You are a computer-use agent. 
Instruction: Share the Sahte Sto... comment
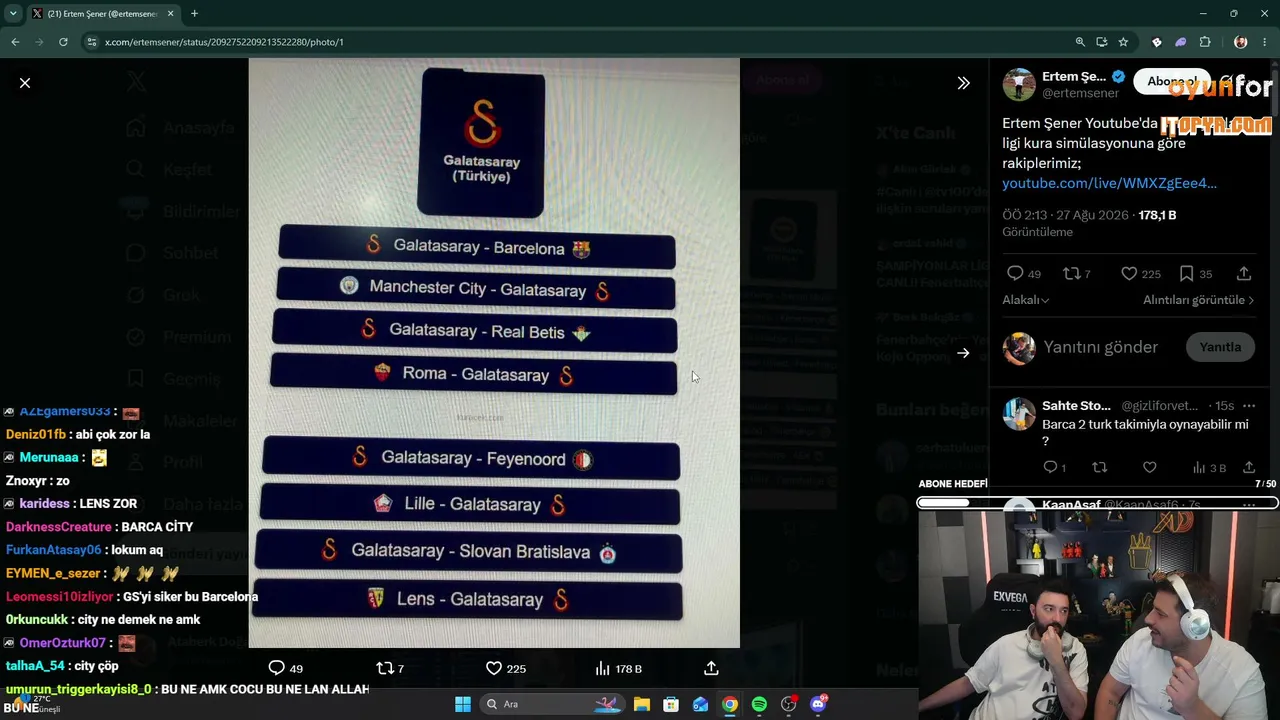coord(1249,467)
